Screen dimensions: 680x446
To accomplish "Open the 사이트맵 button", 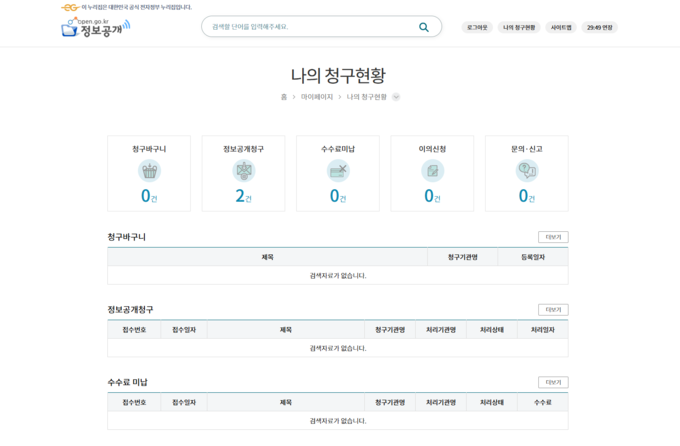I will [x=561, y=27].
